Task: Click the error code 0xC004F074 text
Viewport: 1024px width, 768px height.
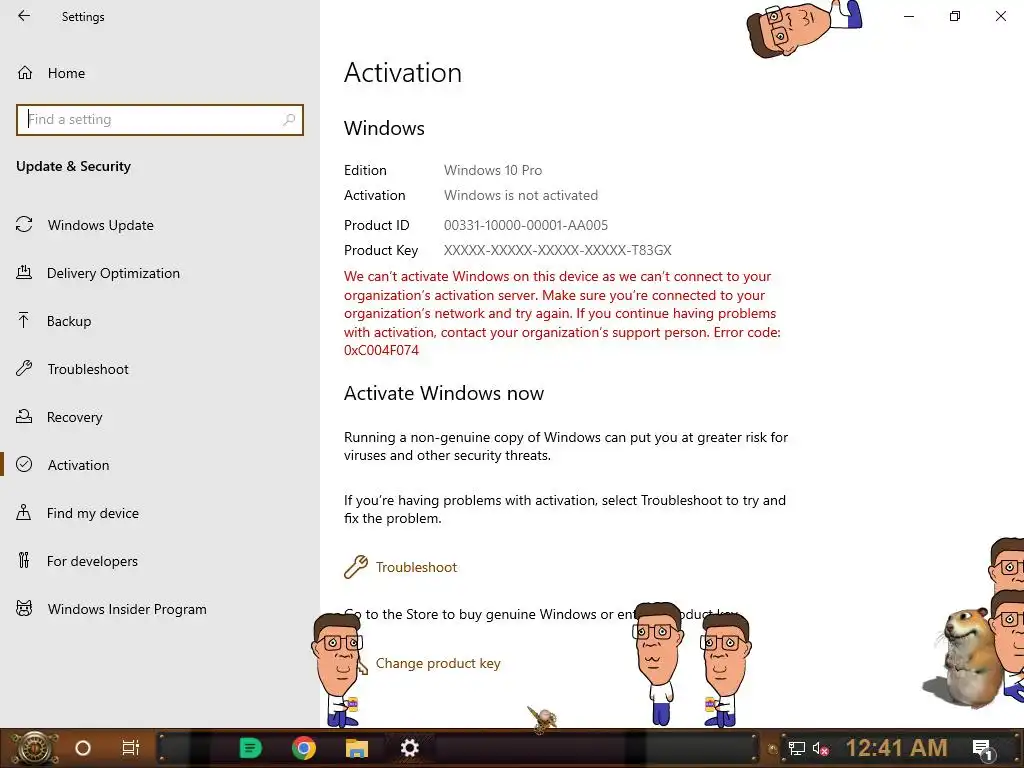Action: tap(381, 350)
